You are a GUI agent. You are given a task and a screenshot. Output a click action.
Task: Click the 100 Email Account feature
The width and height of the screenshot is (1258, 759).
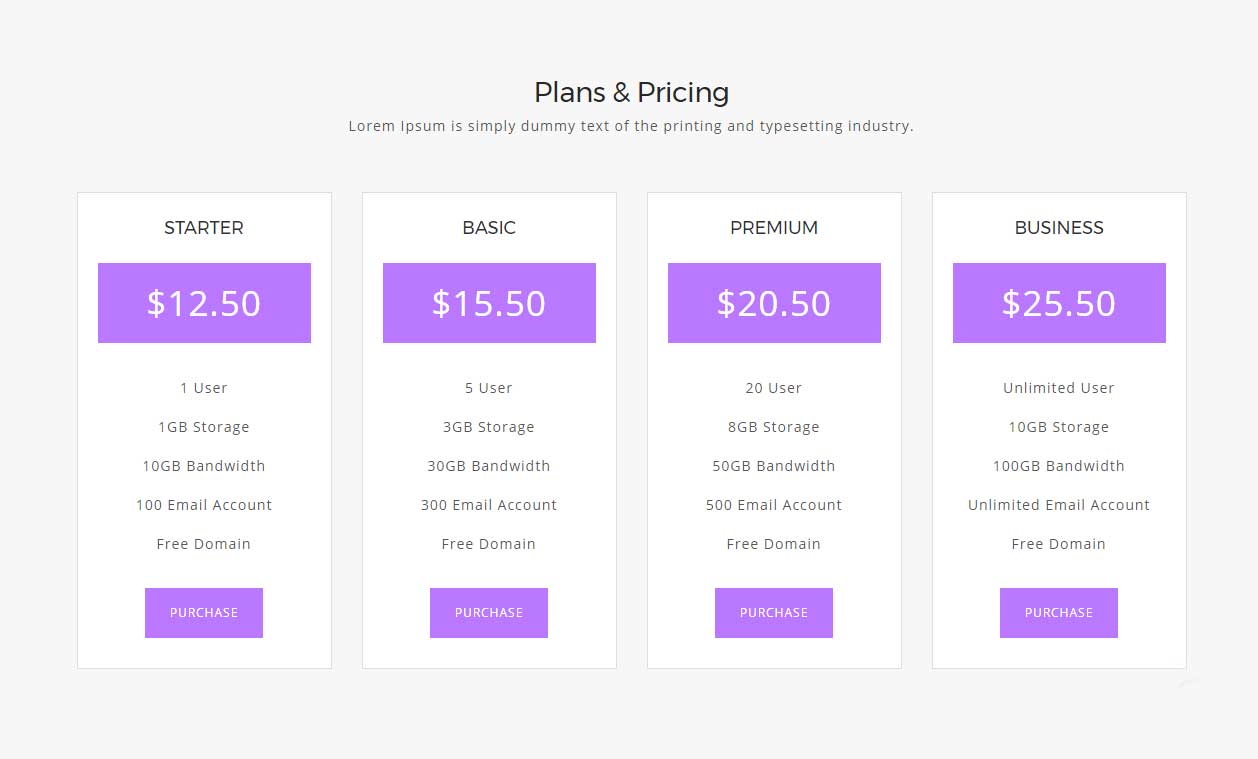click(x=204, y=505)
